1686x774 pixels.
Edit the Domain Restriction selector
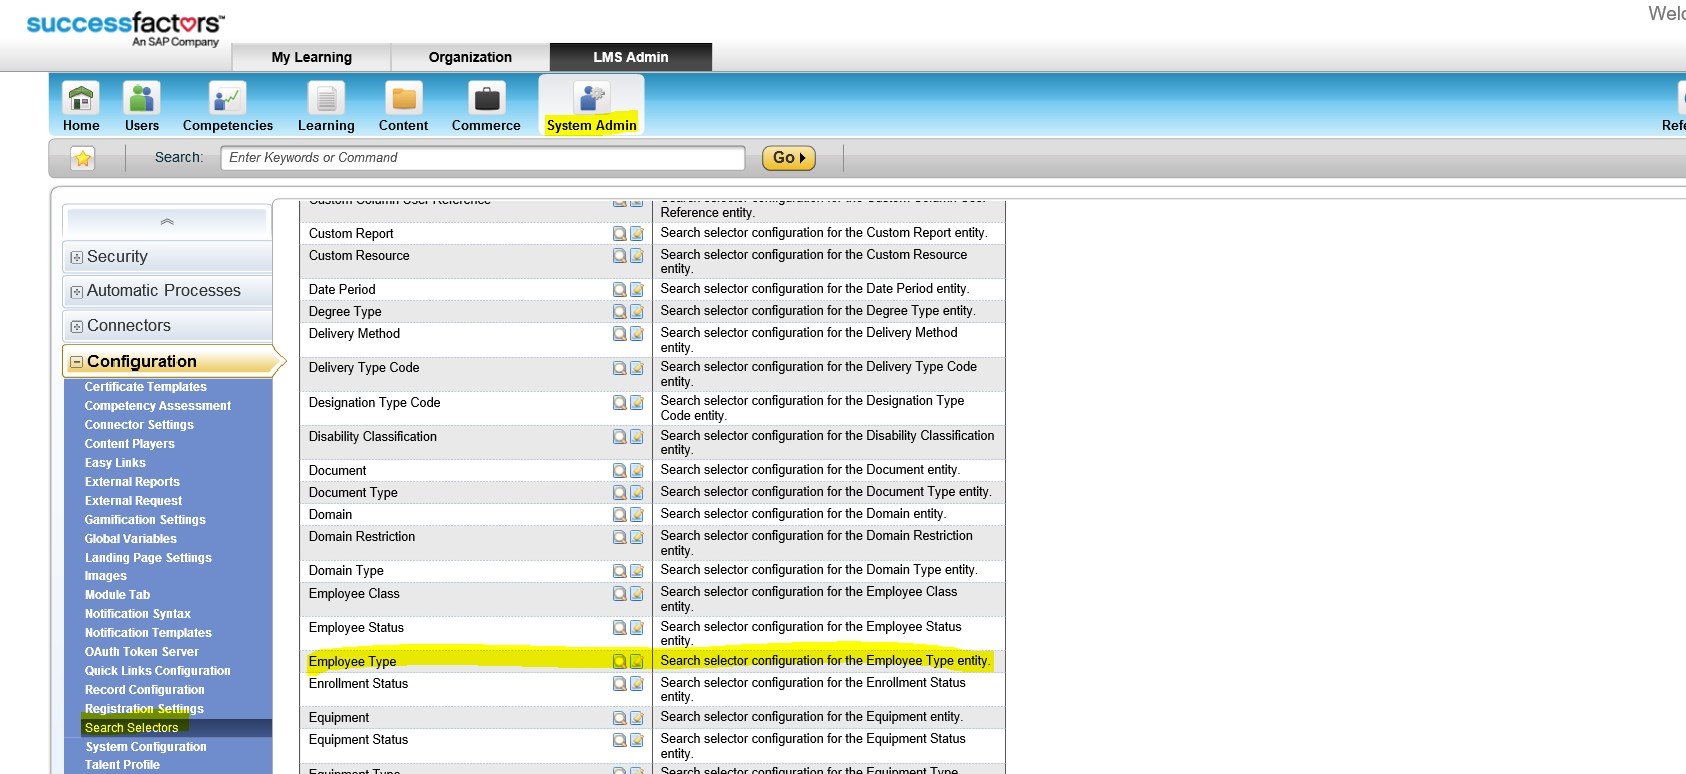(636, 537)
